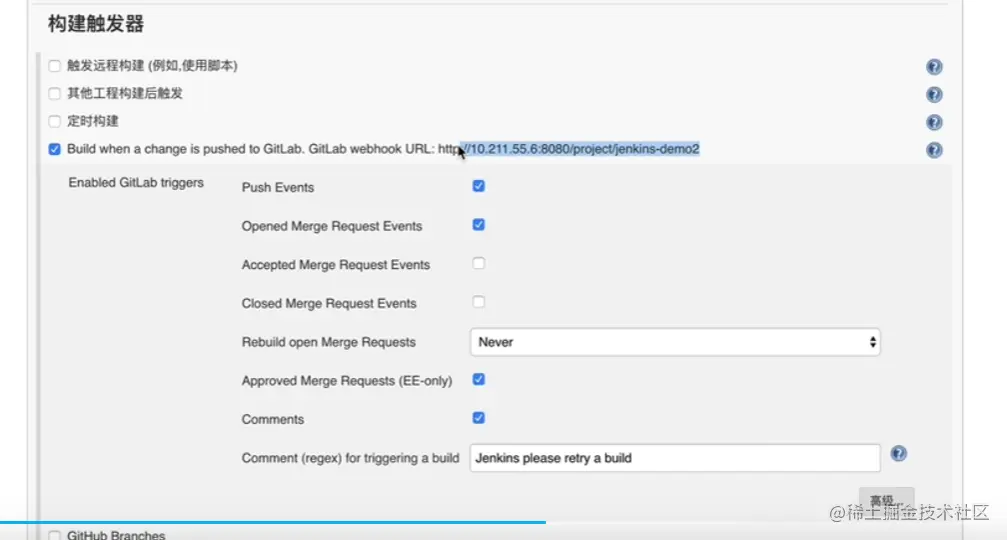Toggle Push Events checkbox
Viewport: 1007px width, 540px height.
(x=478, y=186)
